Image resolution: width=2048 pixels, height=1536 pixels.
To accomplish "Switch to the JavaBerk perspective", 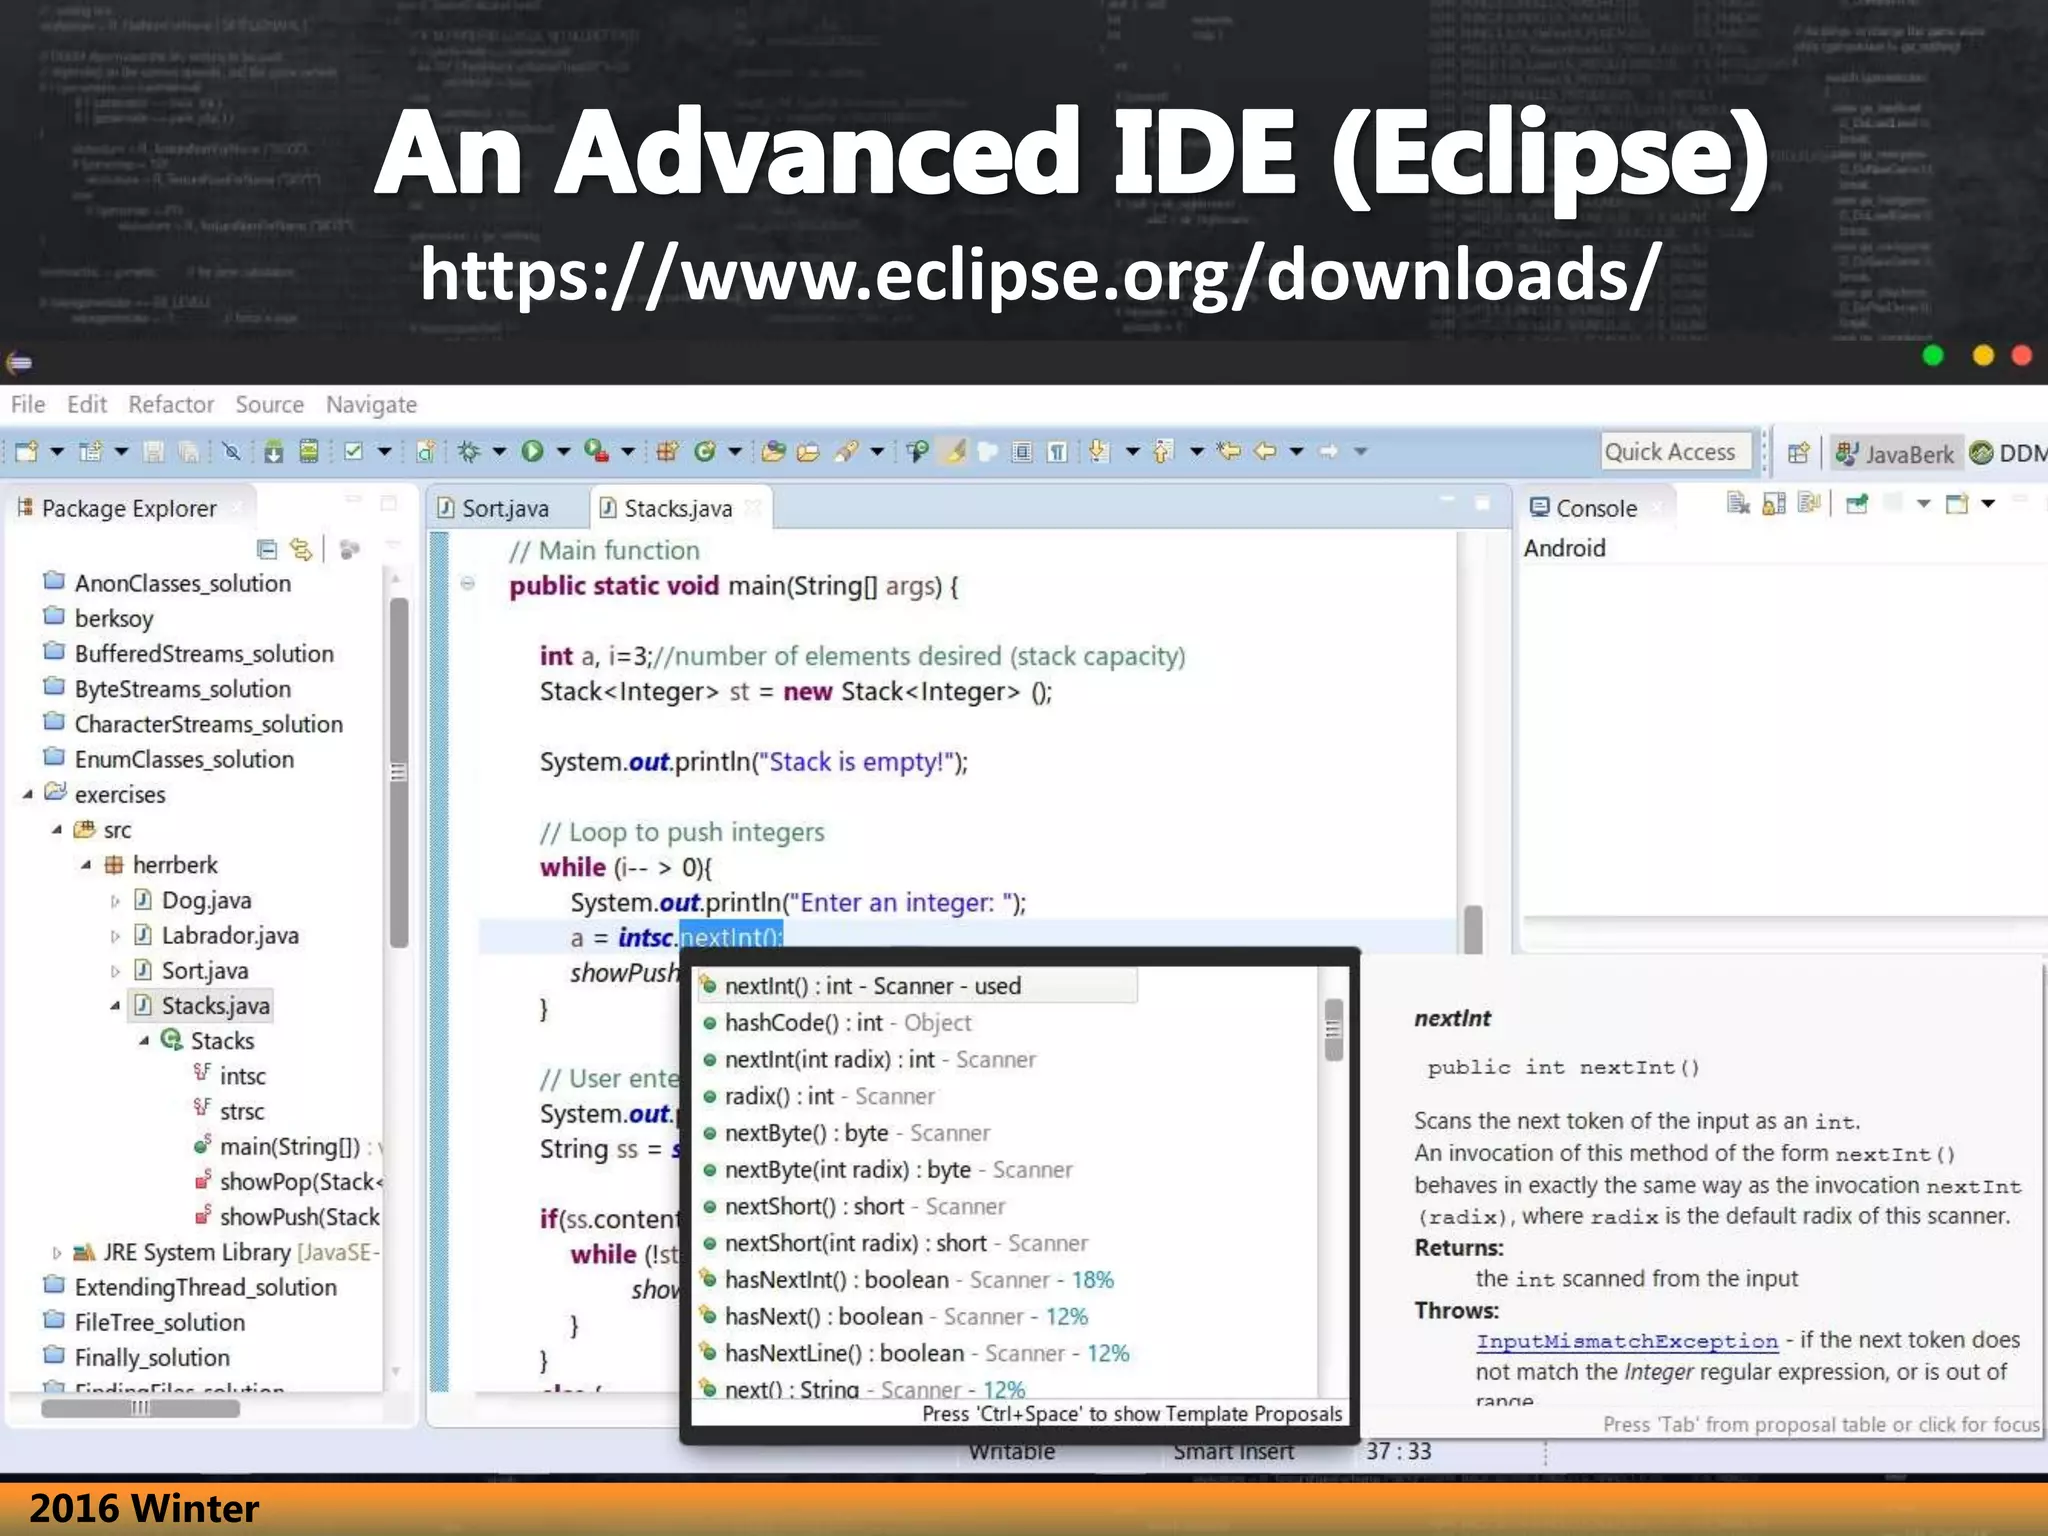I will tap(1896, 453).
